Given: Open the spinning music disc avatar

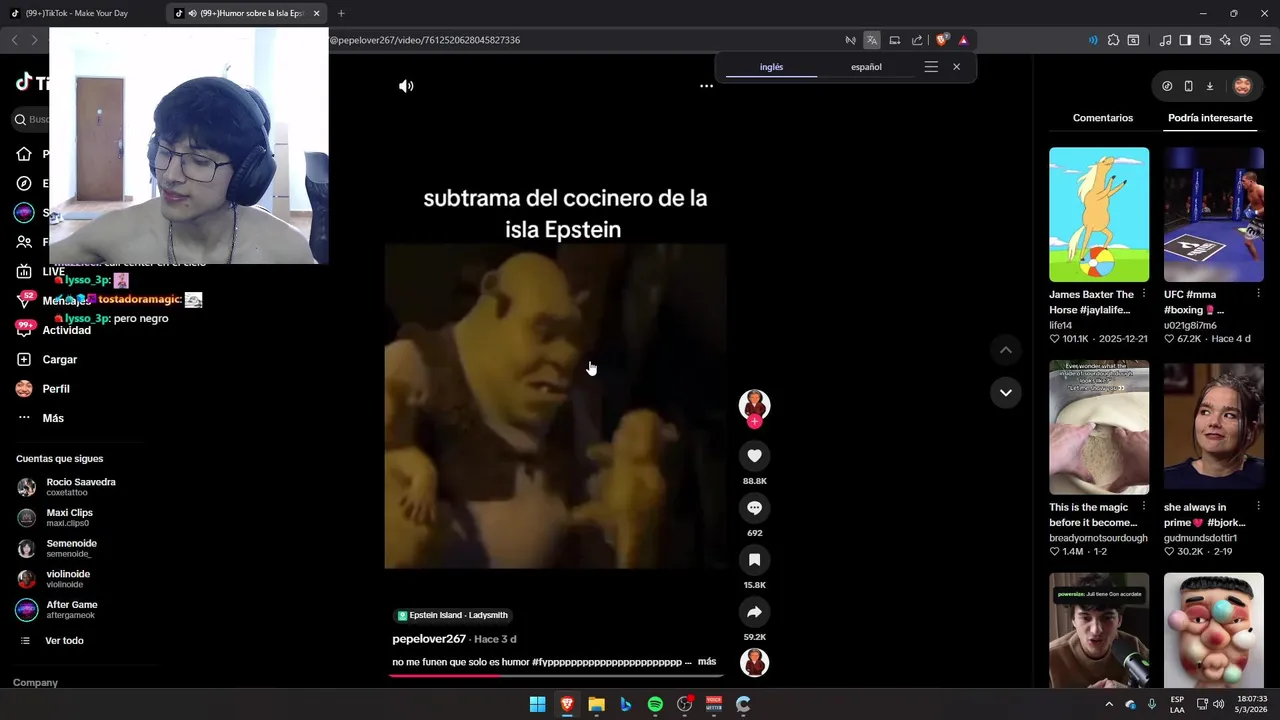Looking at the screenshot, I should [x=754, y=662].
